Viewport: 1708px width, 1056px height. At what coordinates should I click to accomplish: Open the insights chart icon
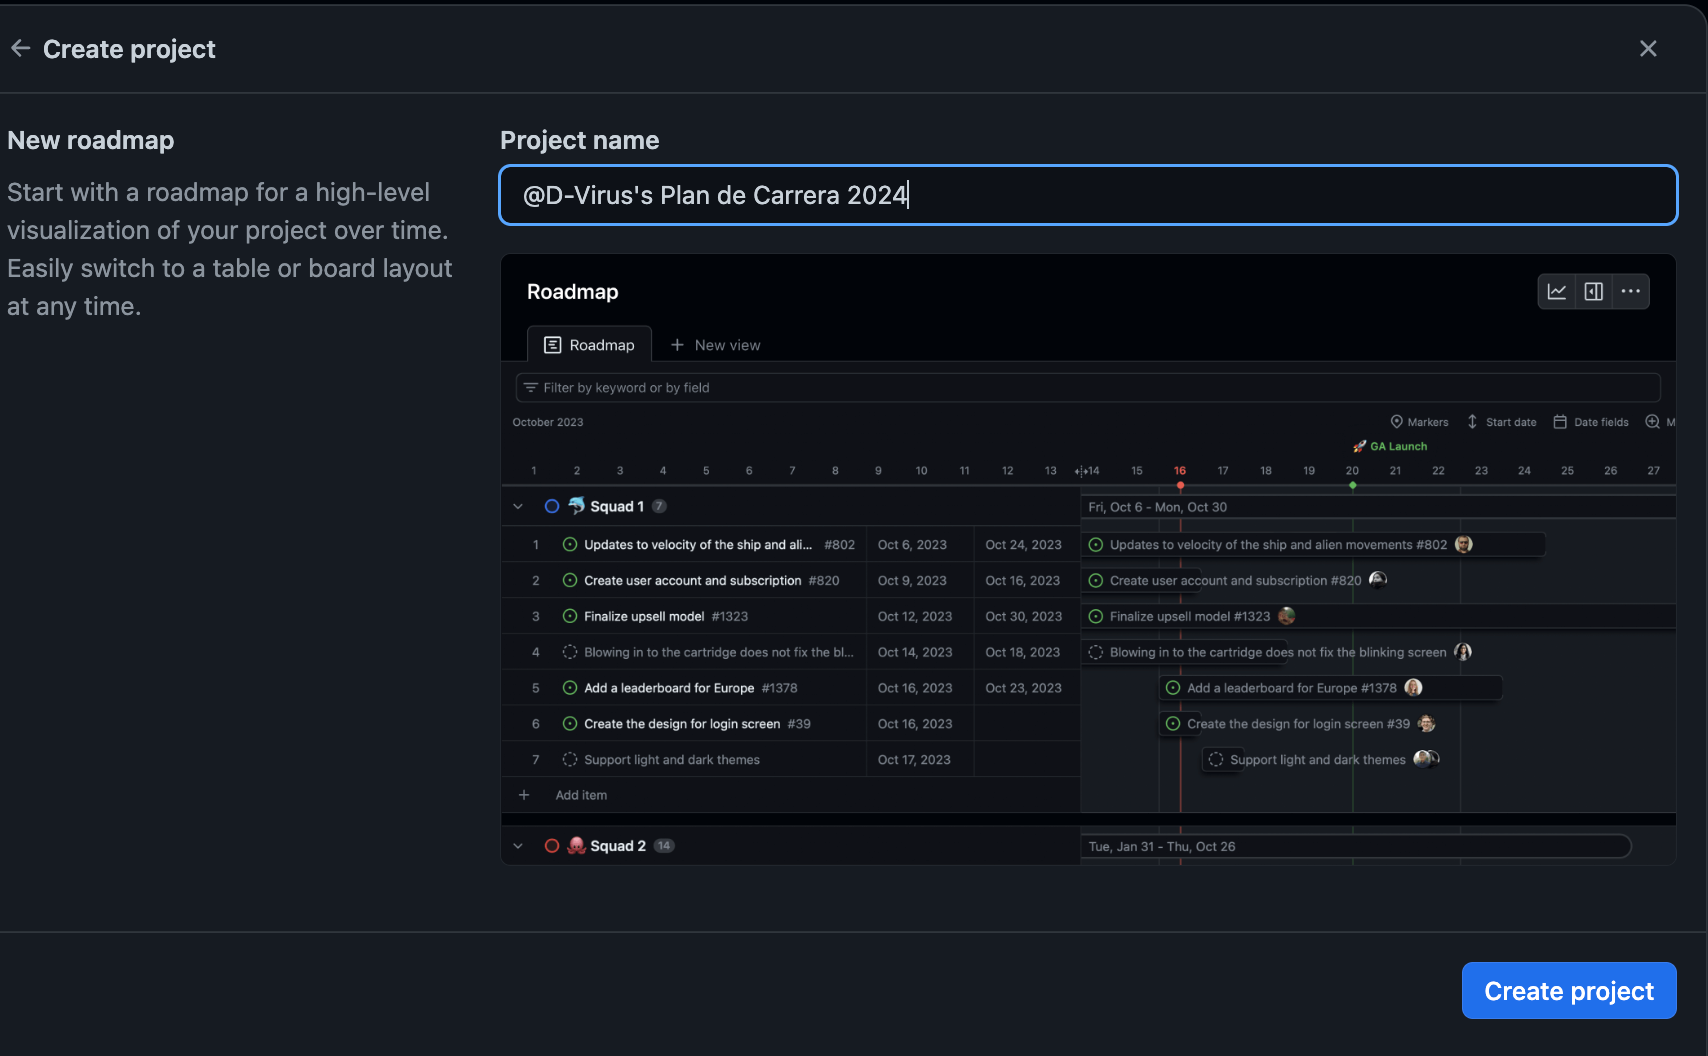[x=1557, y=292]
